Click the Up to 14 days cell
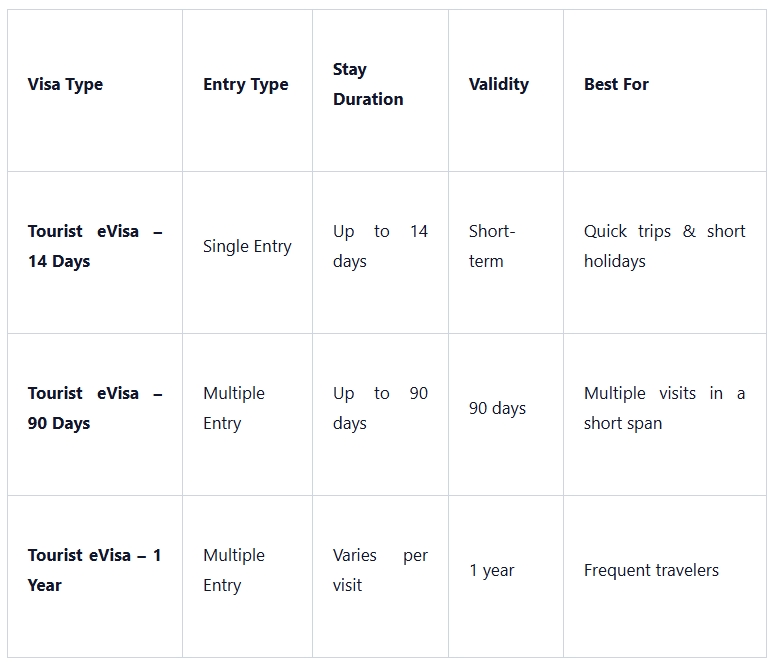773x663 pixels. [x=379, y=246]
